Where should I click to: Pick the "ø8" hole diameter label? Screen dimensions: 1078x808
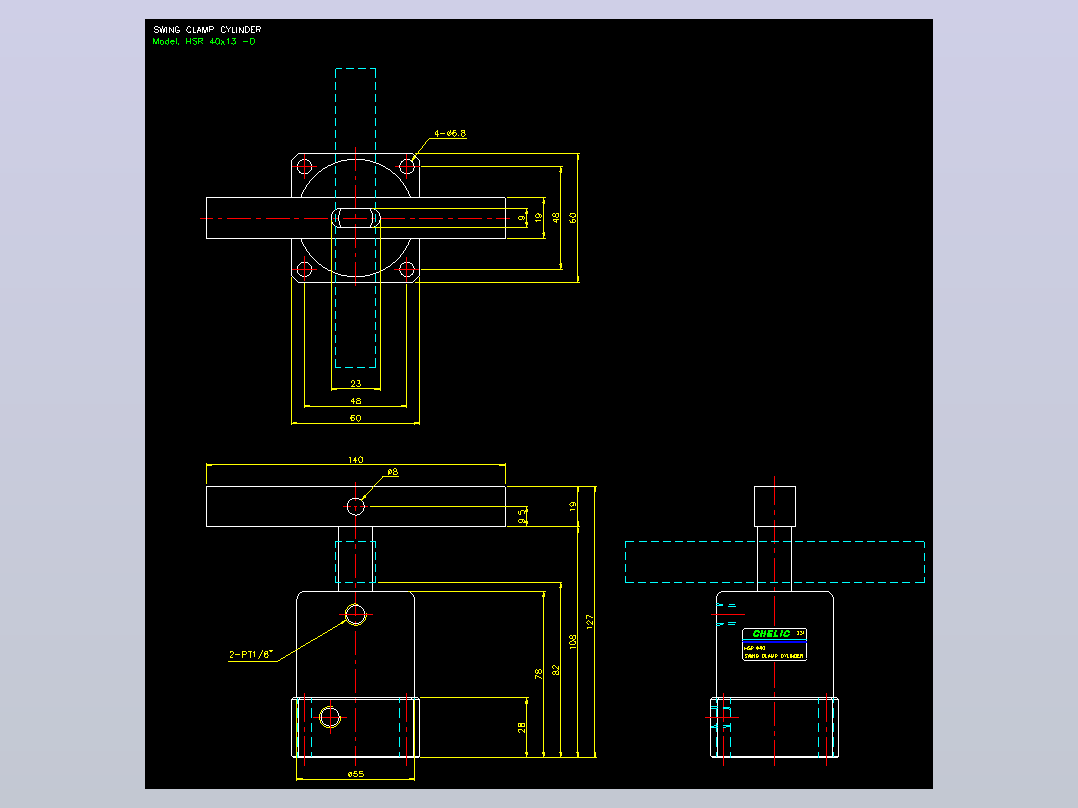point(393,472)
